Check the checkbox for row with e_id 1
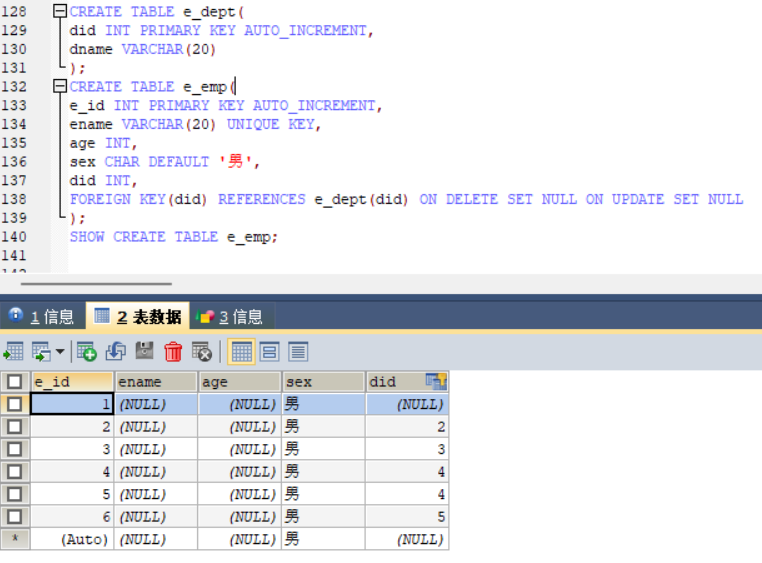Image resolution: width=762 pixels, height=563 pixels. 15,404
